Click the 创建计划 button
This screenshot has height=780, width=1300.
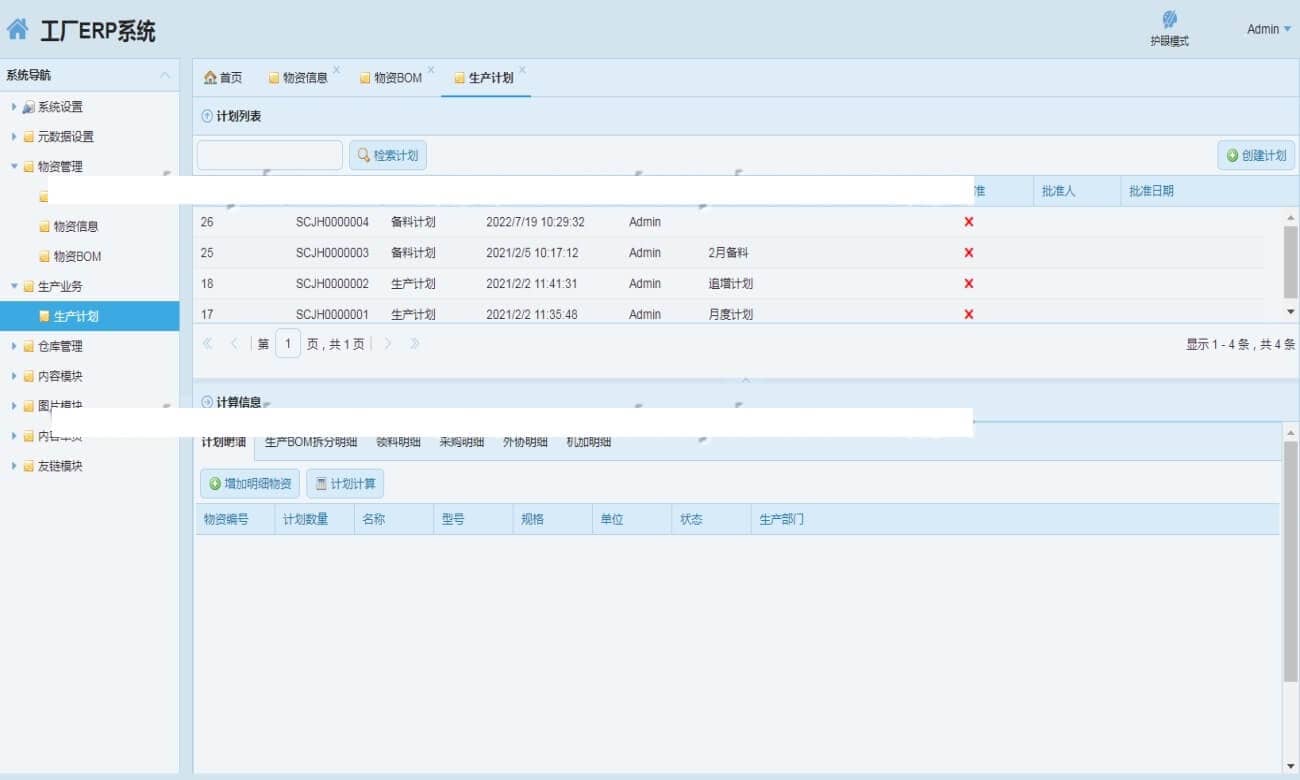[1256, 155]
